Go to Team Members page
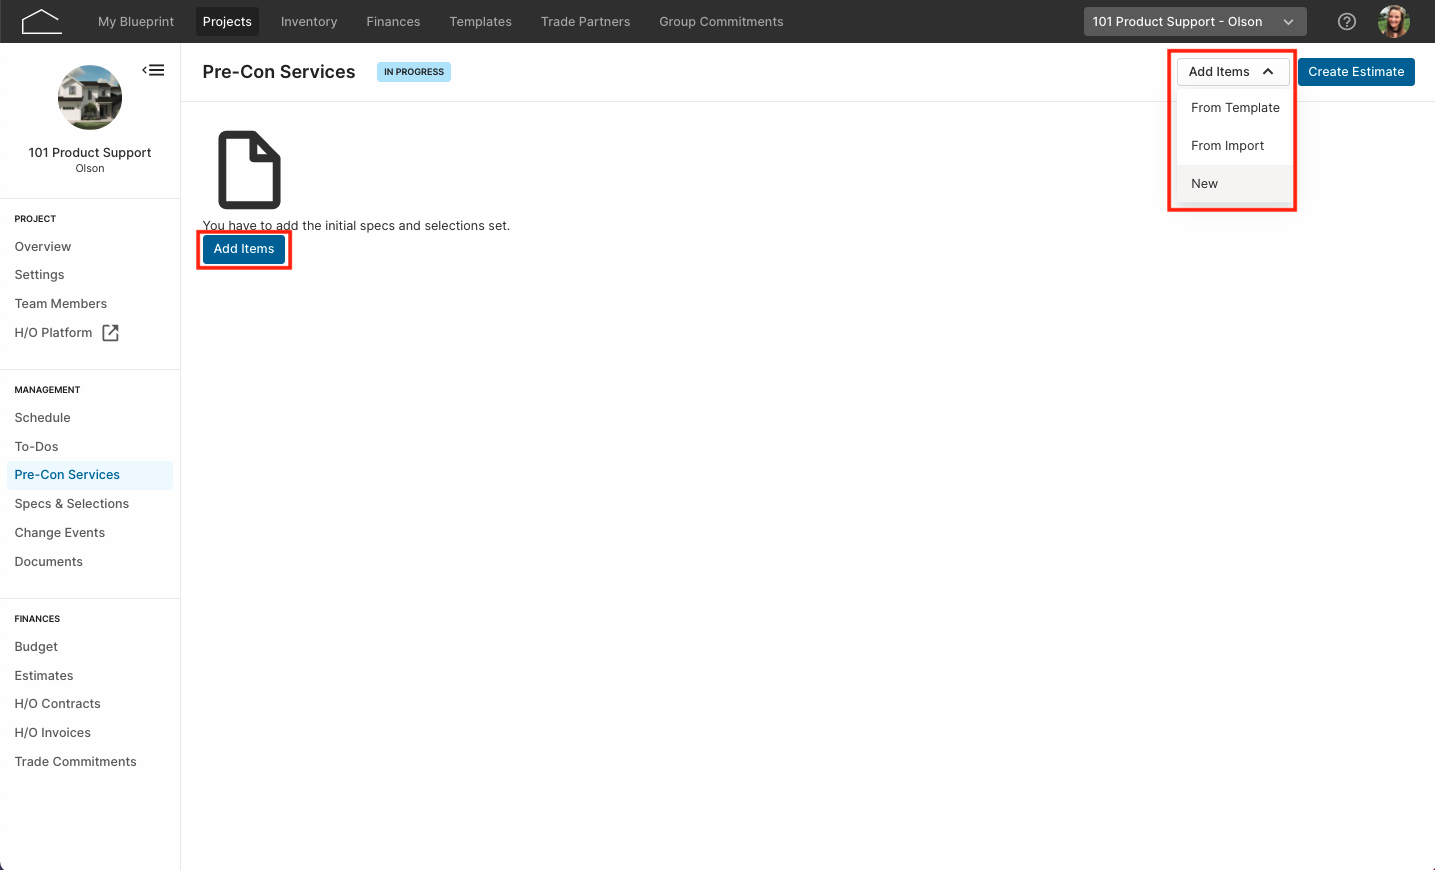Image resolution: width=1435 pixels, height=870 pixels. point(61,304)
